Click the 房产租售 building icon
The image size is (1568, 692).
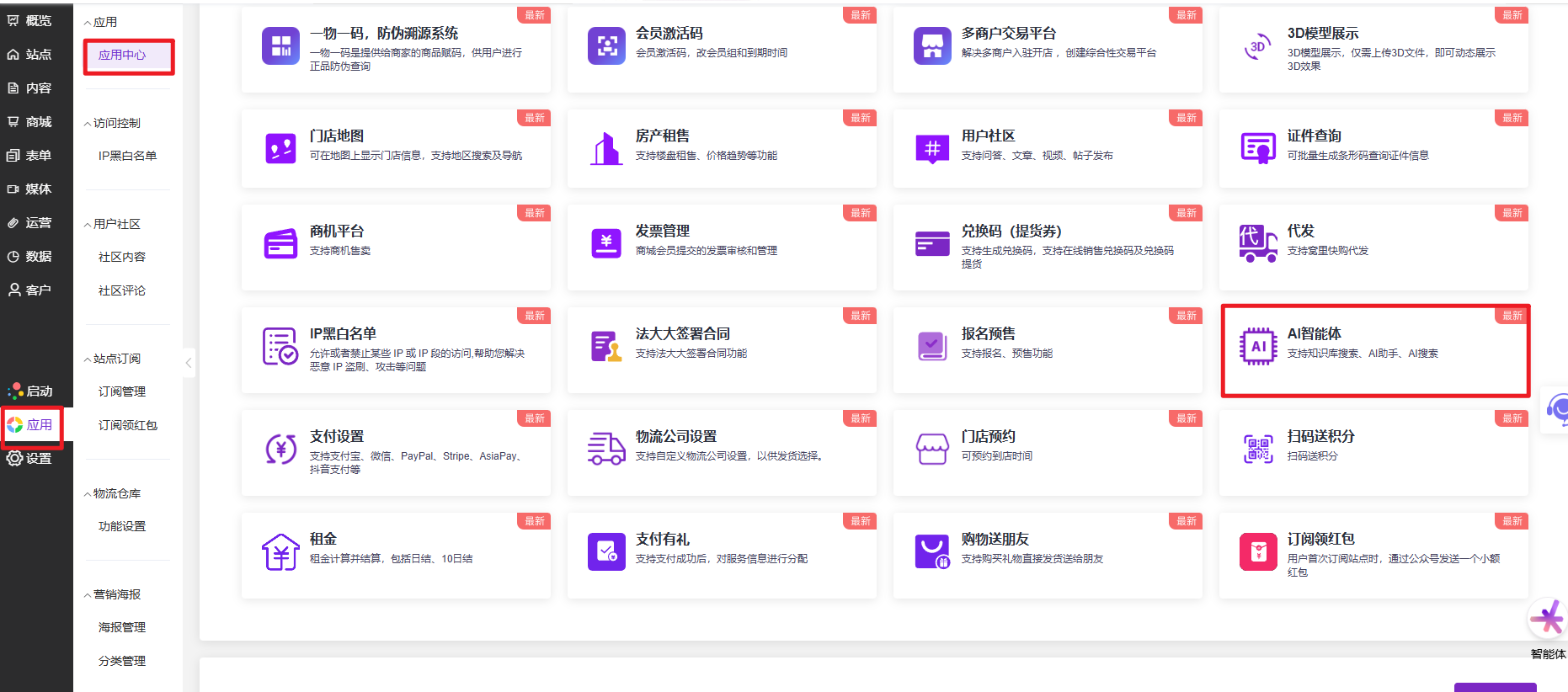coord(606,147)
